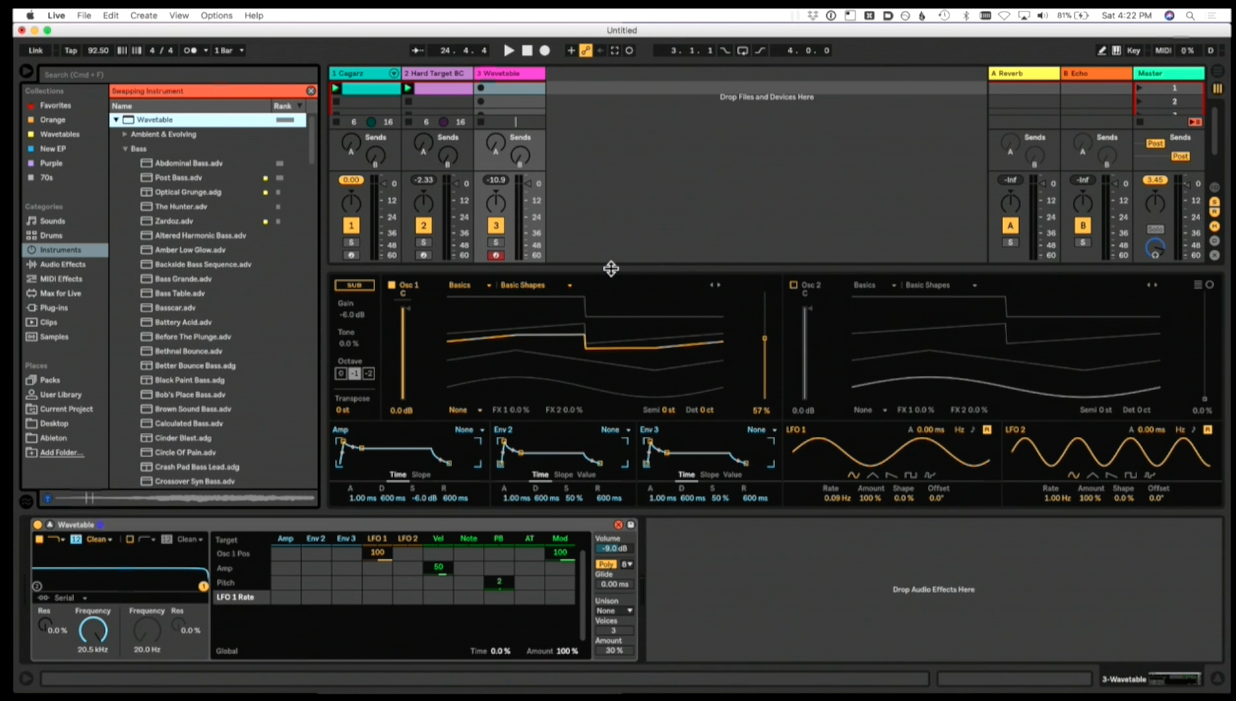Screen dimensions: 1236x701
Task: Open the Samples browser category
Action: (54, 337)
